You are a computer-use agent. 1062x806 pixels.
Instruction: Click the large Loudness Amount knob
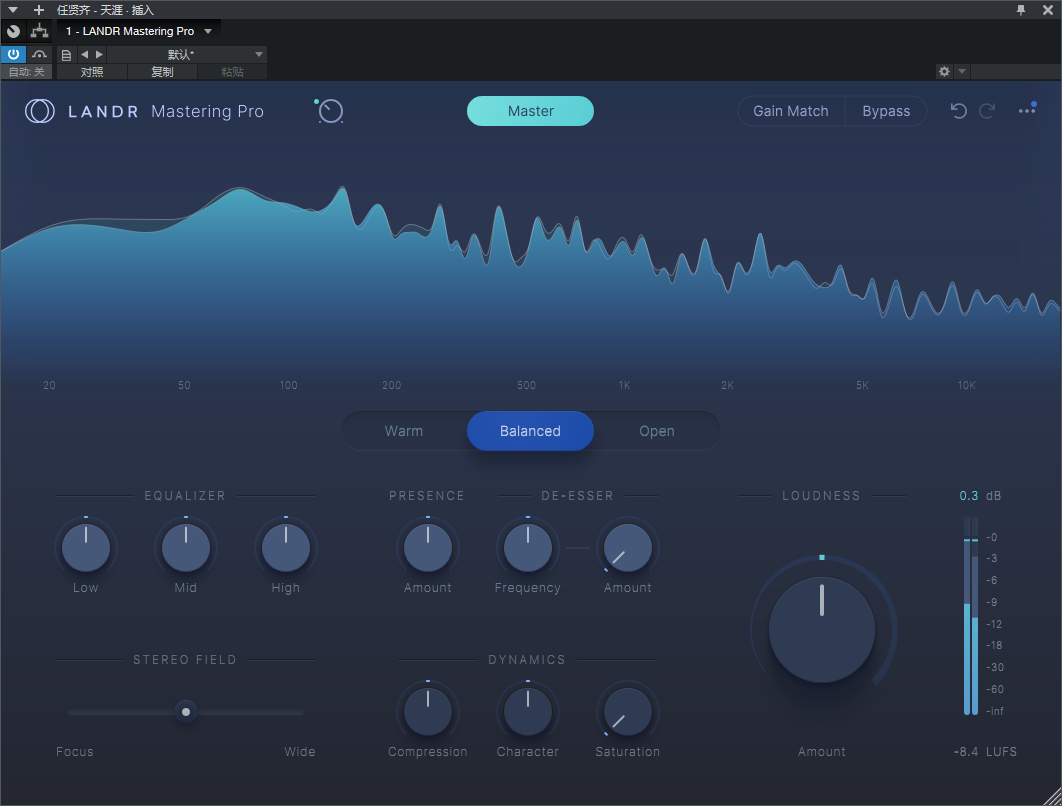coord(822,630)
